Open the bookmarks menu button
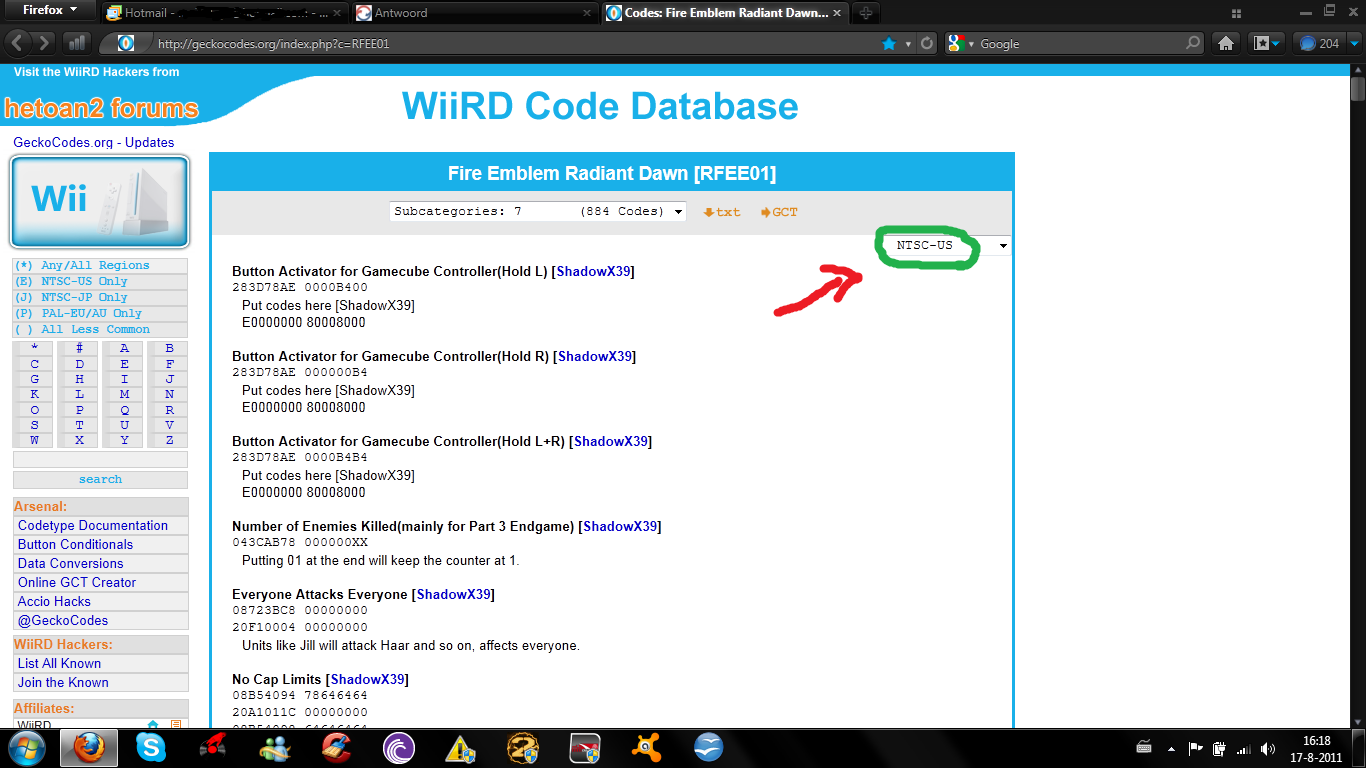 tap(1267, 43)
